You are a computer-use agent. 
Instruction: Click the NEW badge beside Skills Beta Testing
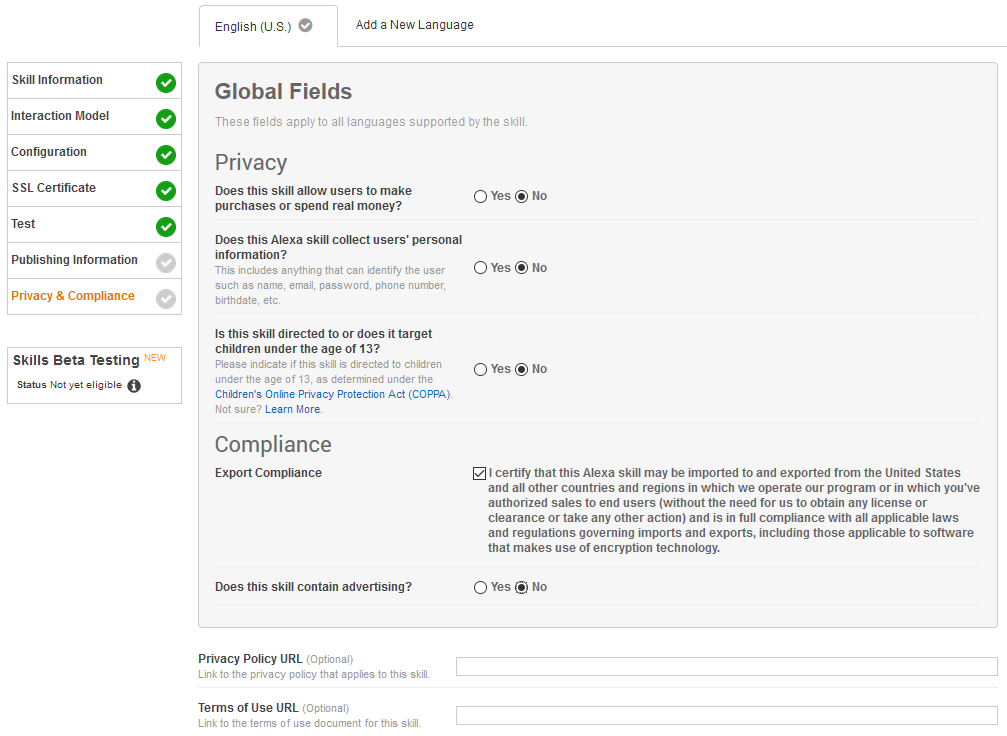pyautogui.click(x=155, y=358)
